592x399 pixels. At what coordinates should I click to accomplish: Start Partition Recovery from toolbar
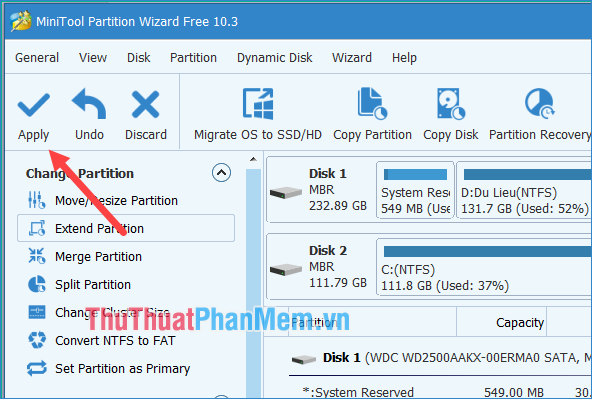540,115
